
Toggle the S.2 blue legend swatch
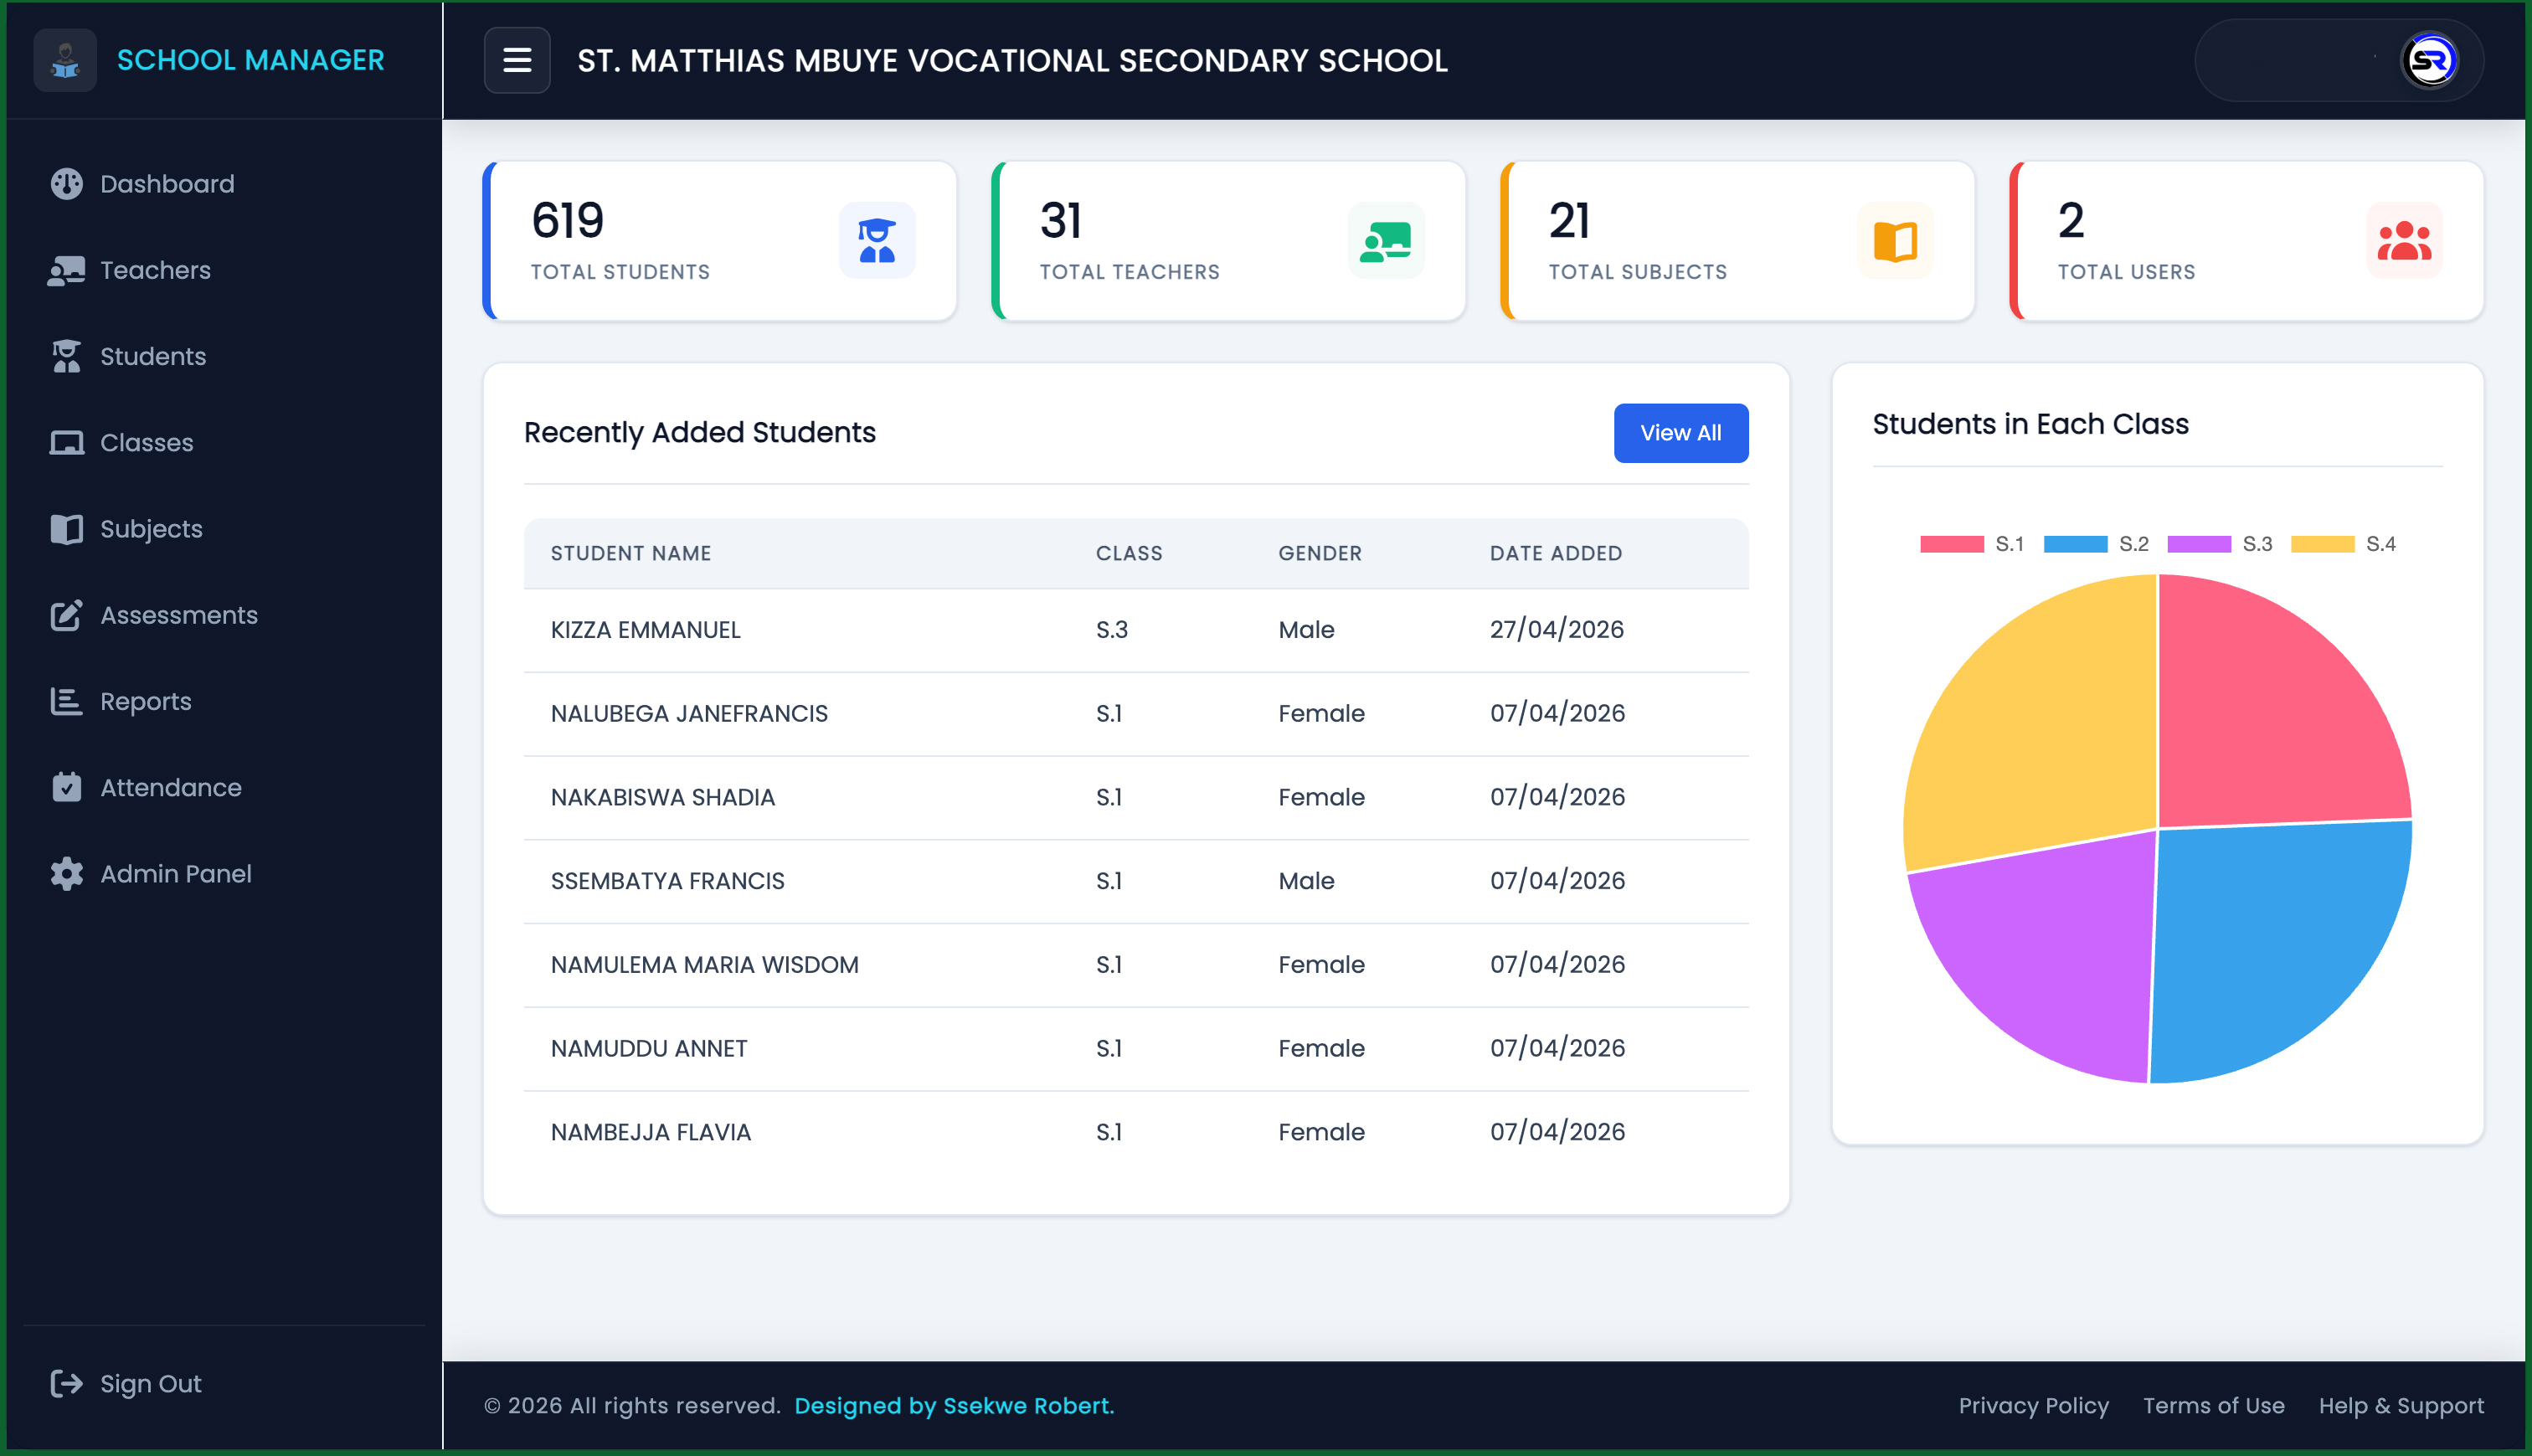(x=2075, y=544)
